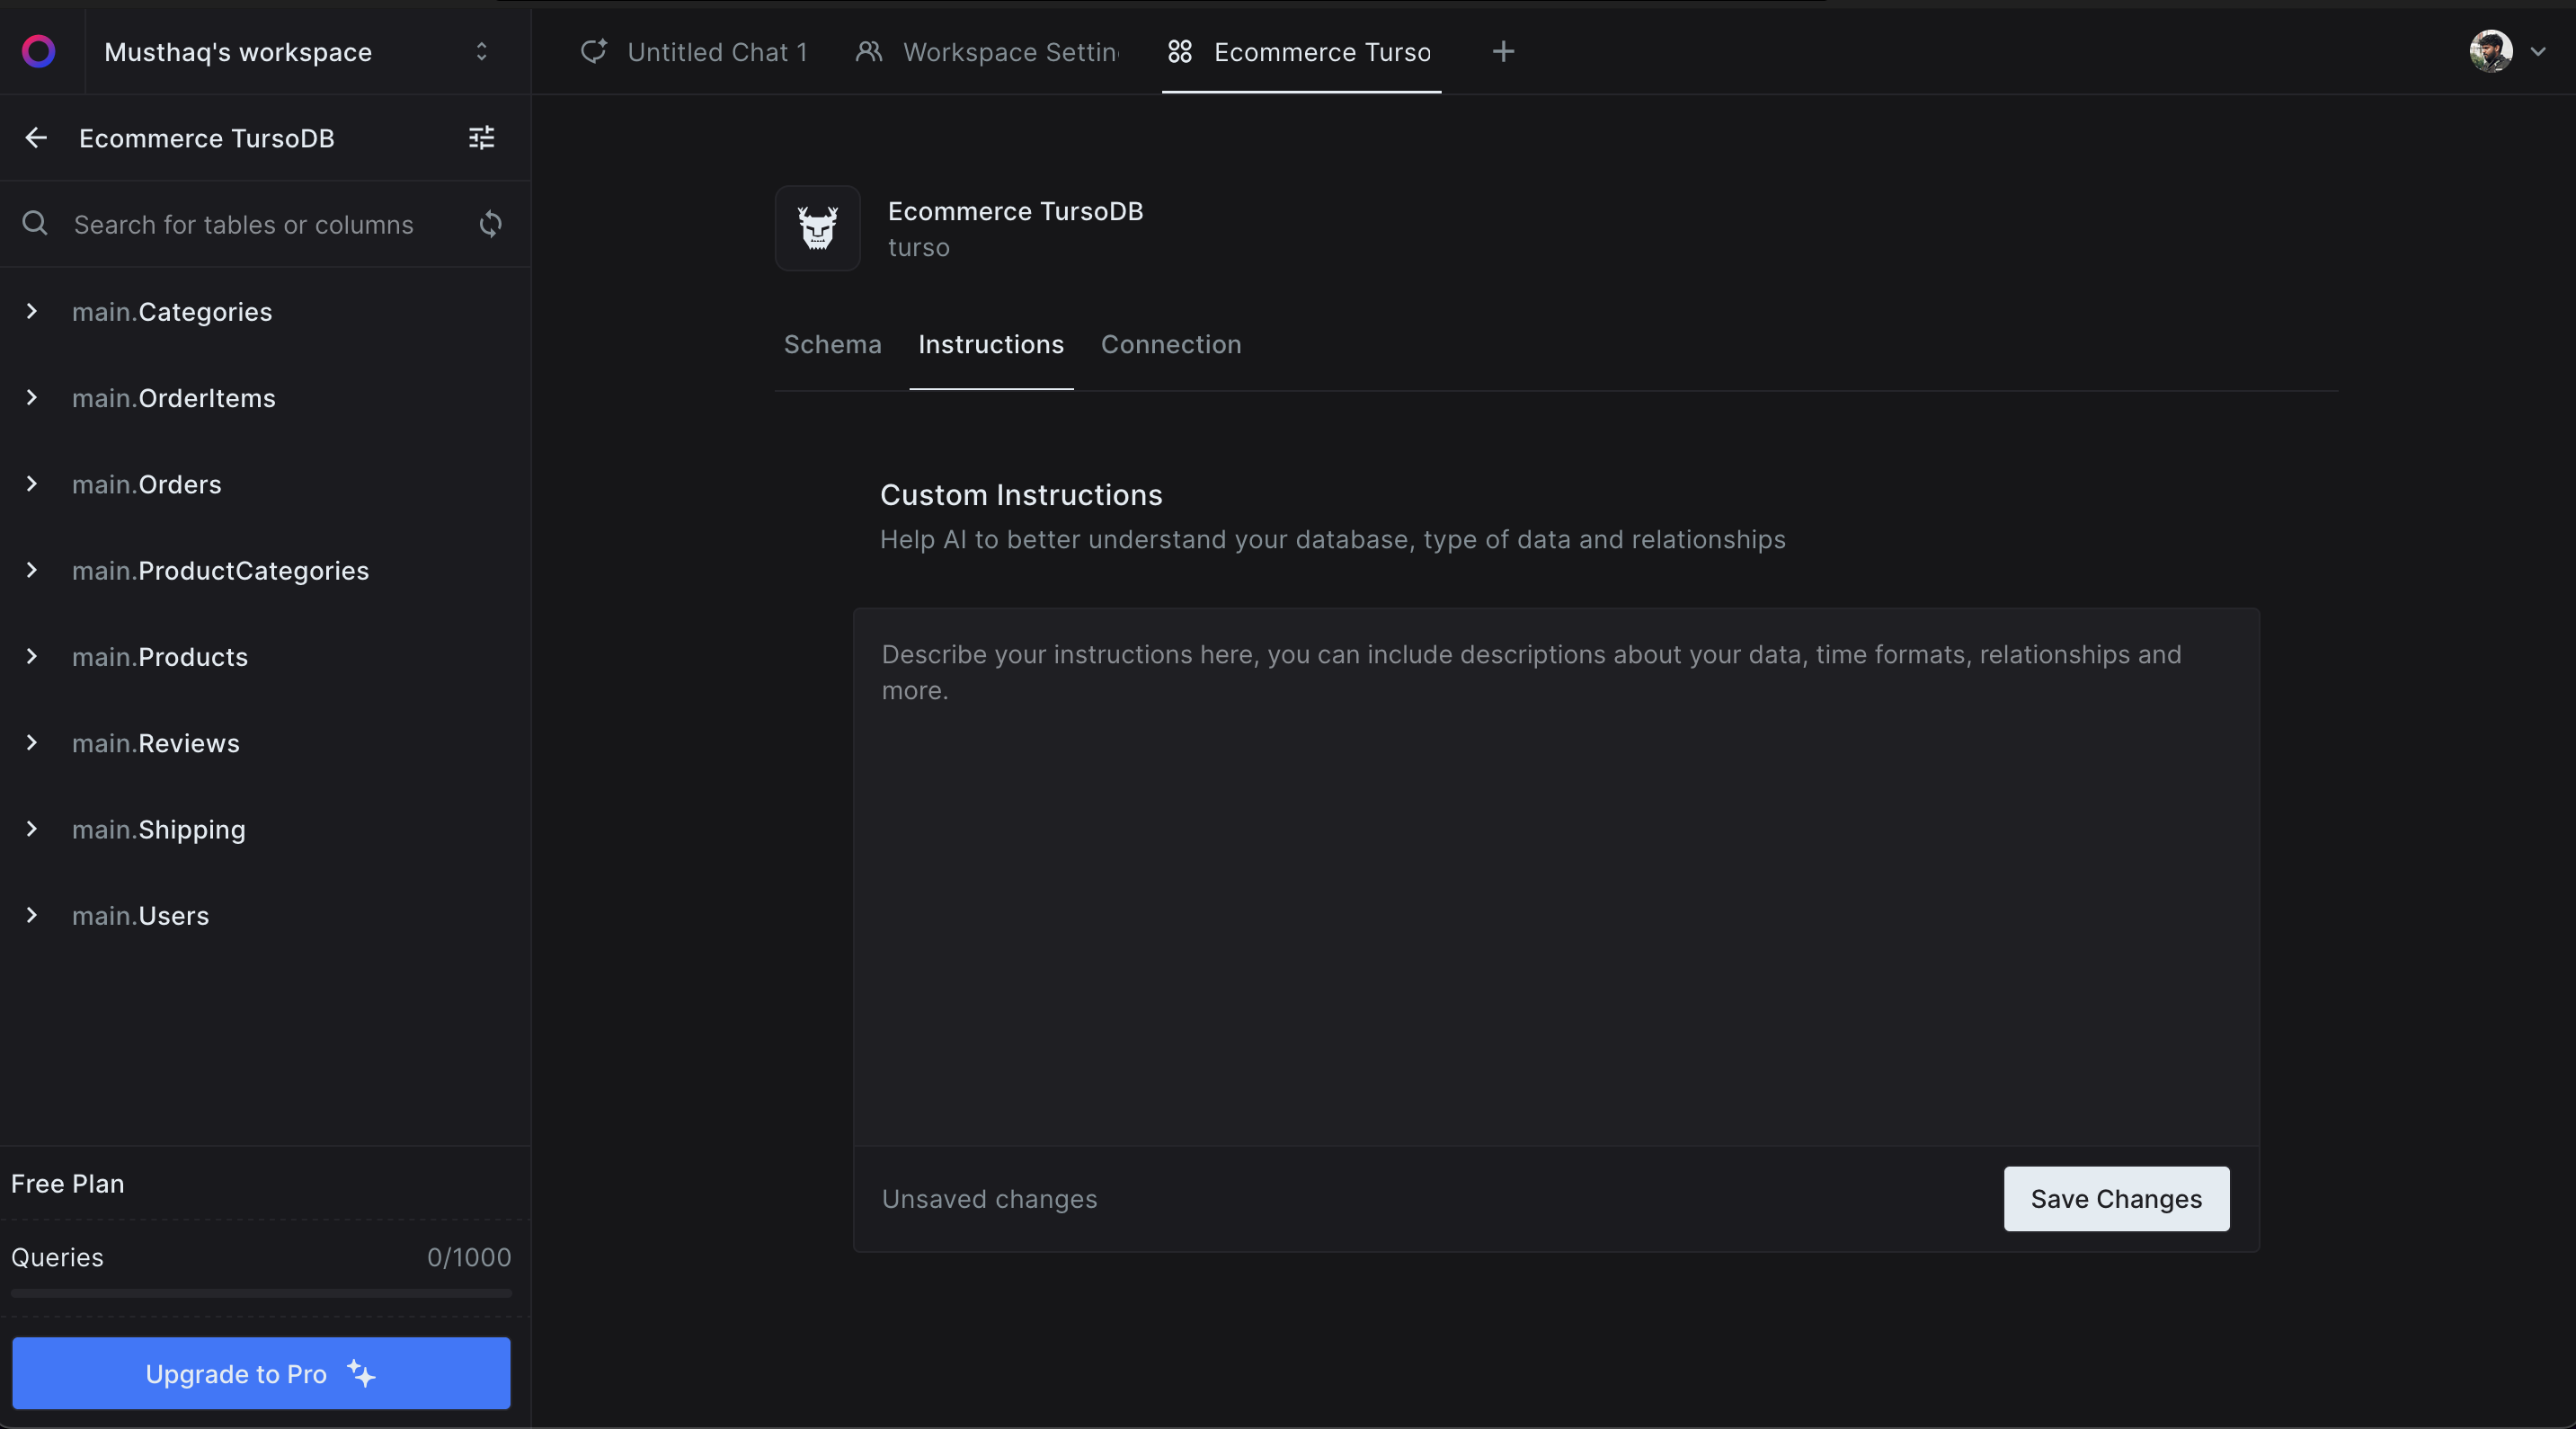
Task: Click the Turso logo icon beside the database name
Action: coord(818,228)
